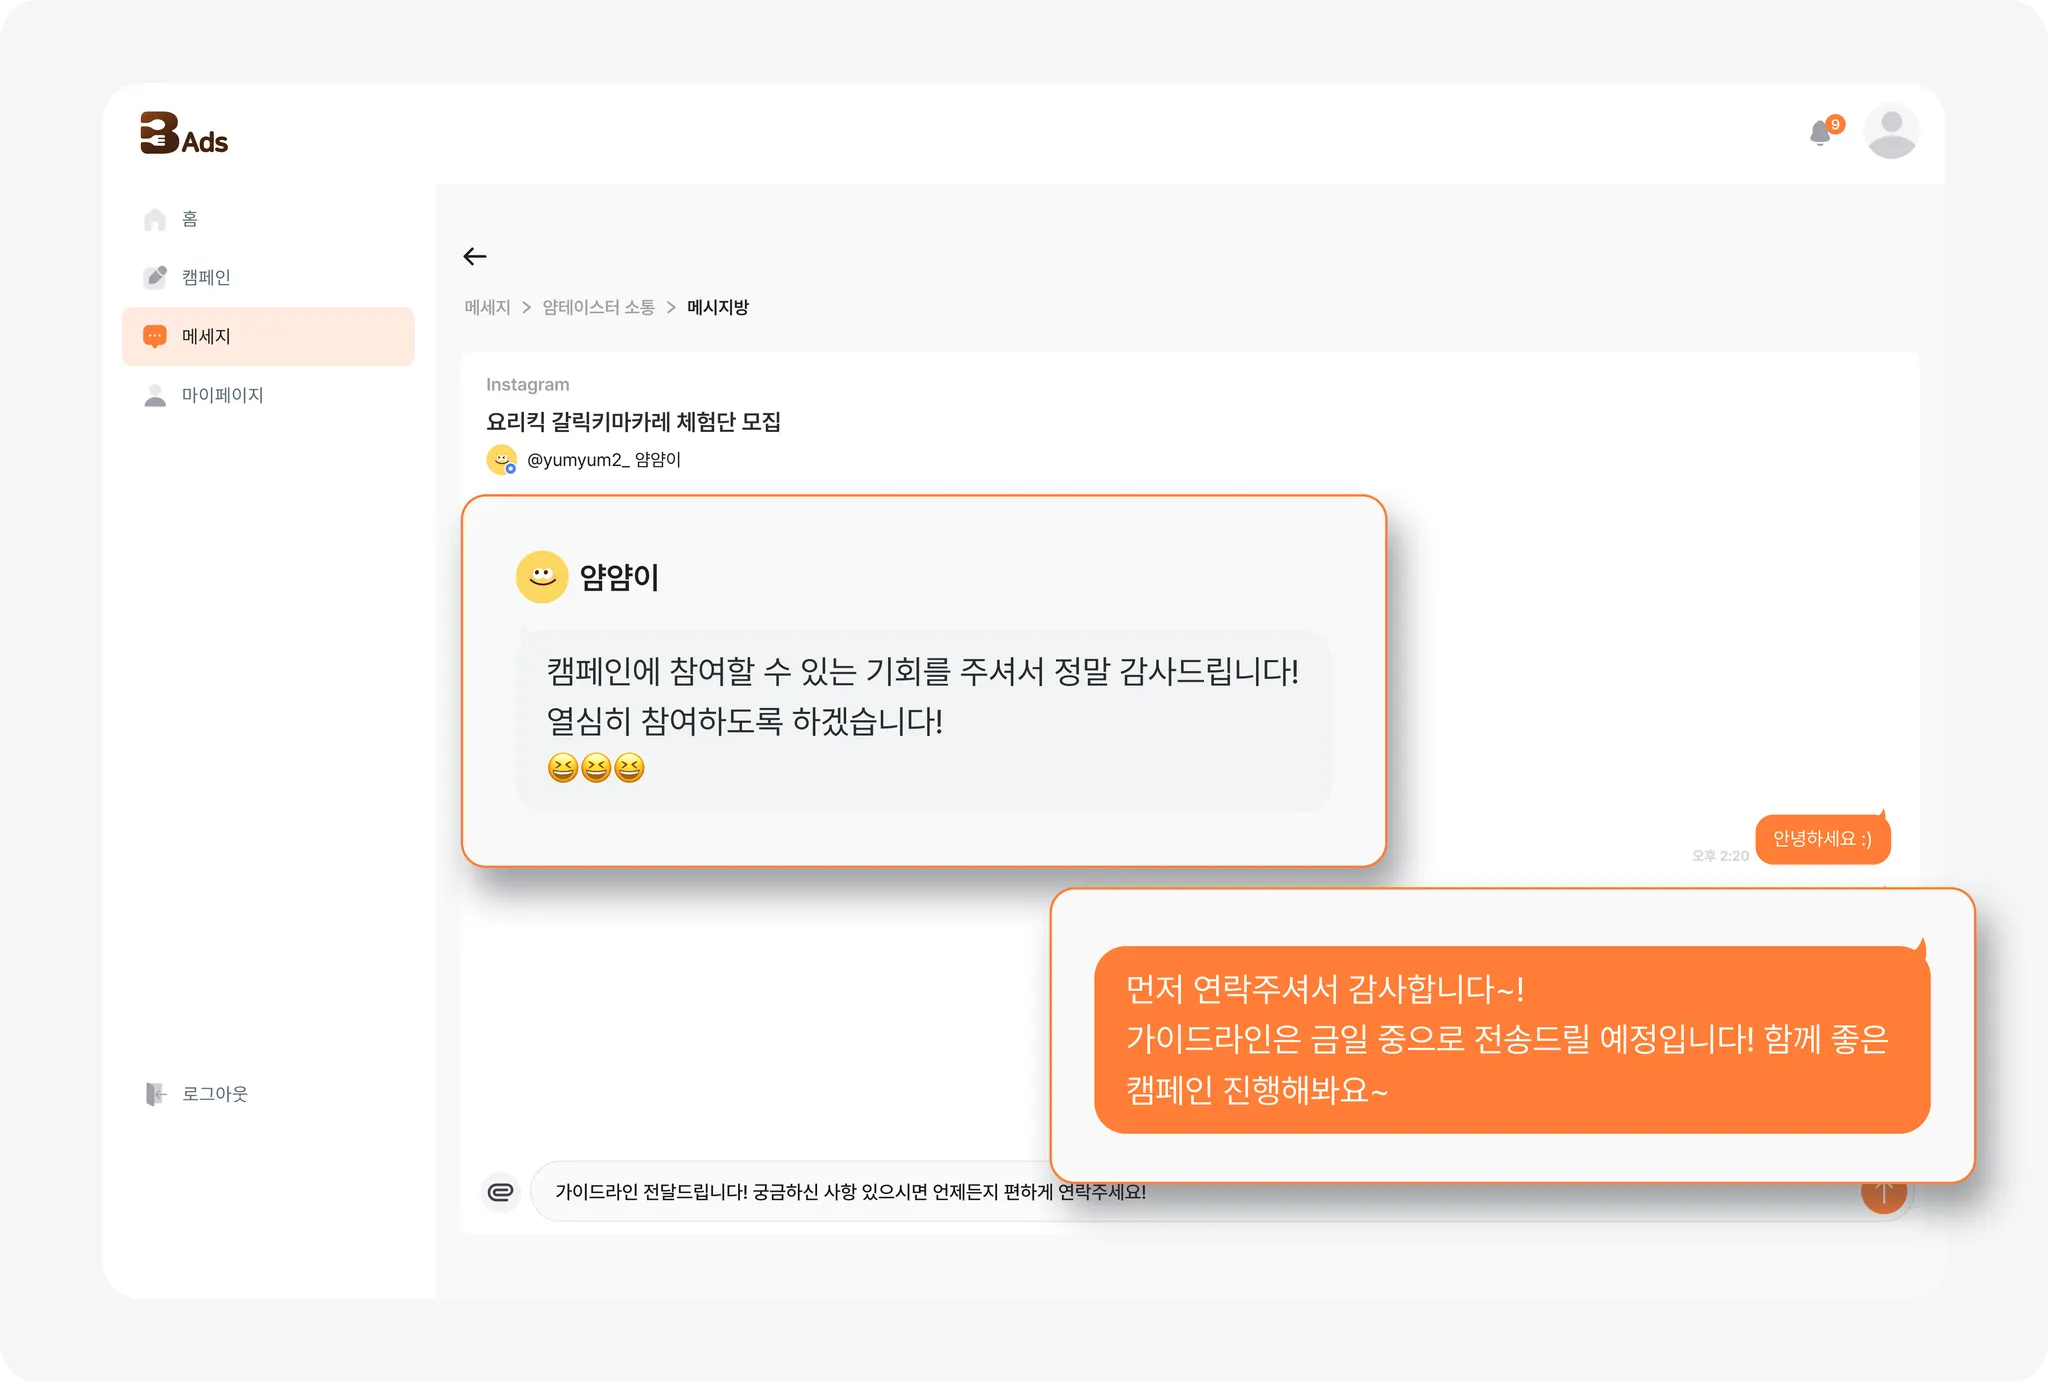This screenshot has height=1383, width=2048.
Task: Click the logout door icon
Action: point(155,1094)
